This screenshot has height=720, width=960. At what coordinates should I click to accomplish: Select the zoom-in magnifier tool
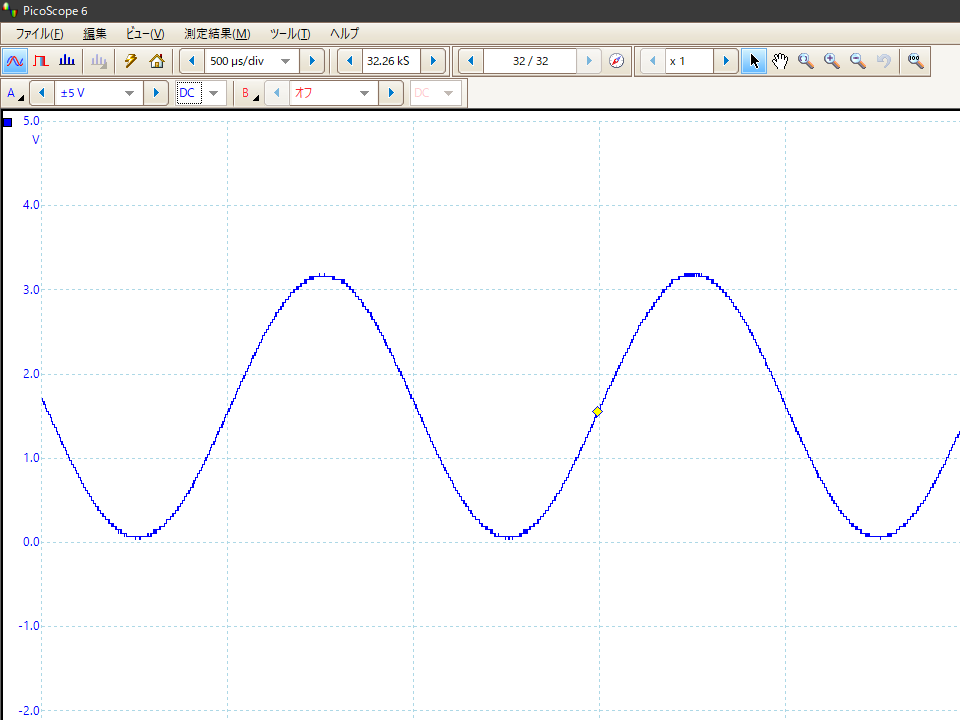click(831, 61)
